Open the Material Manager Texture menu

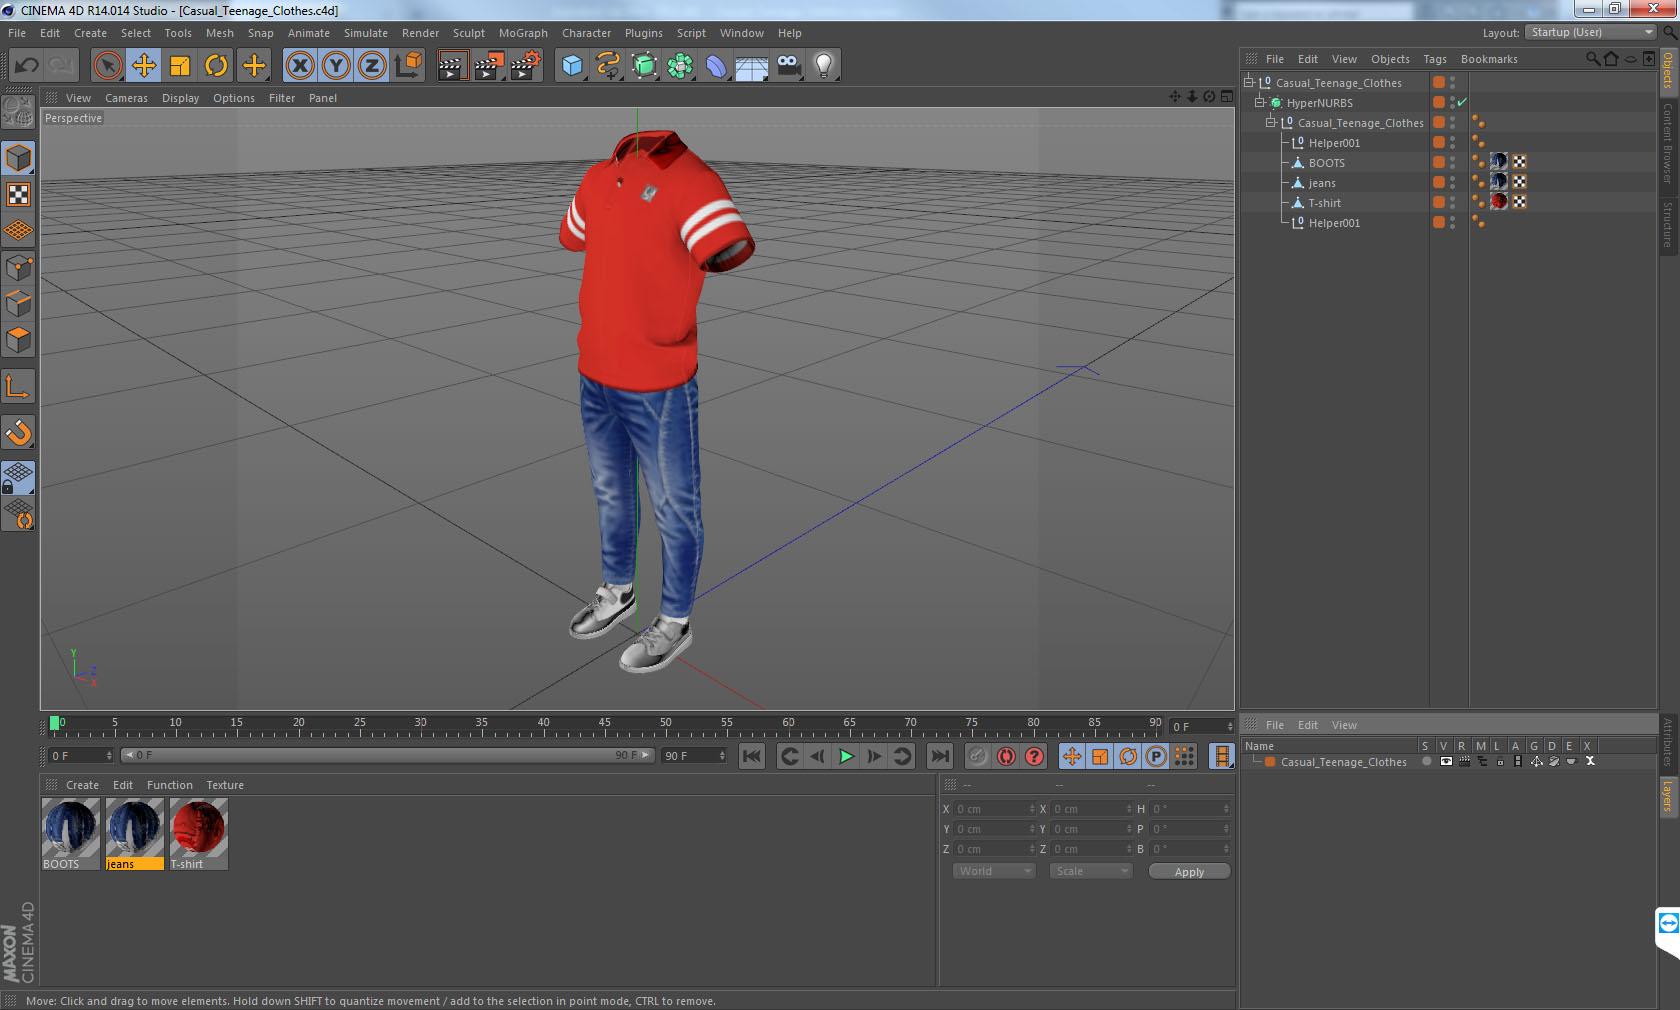[225, 785]
